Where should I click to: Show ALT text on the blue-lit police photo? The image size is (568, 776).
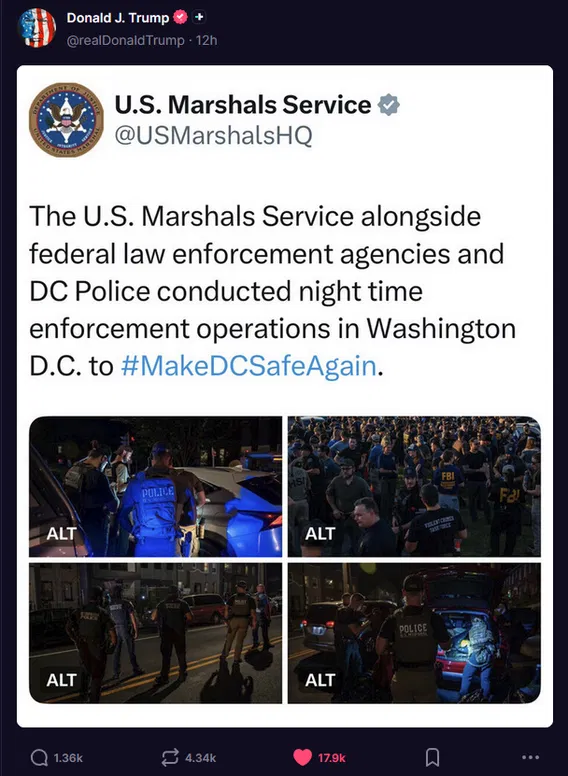(61, 534)
